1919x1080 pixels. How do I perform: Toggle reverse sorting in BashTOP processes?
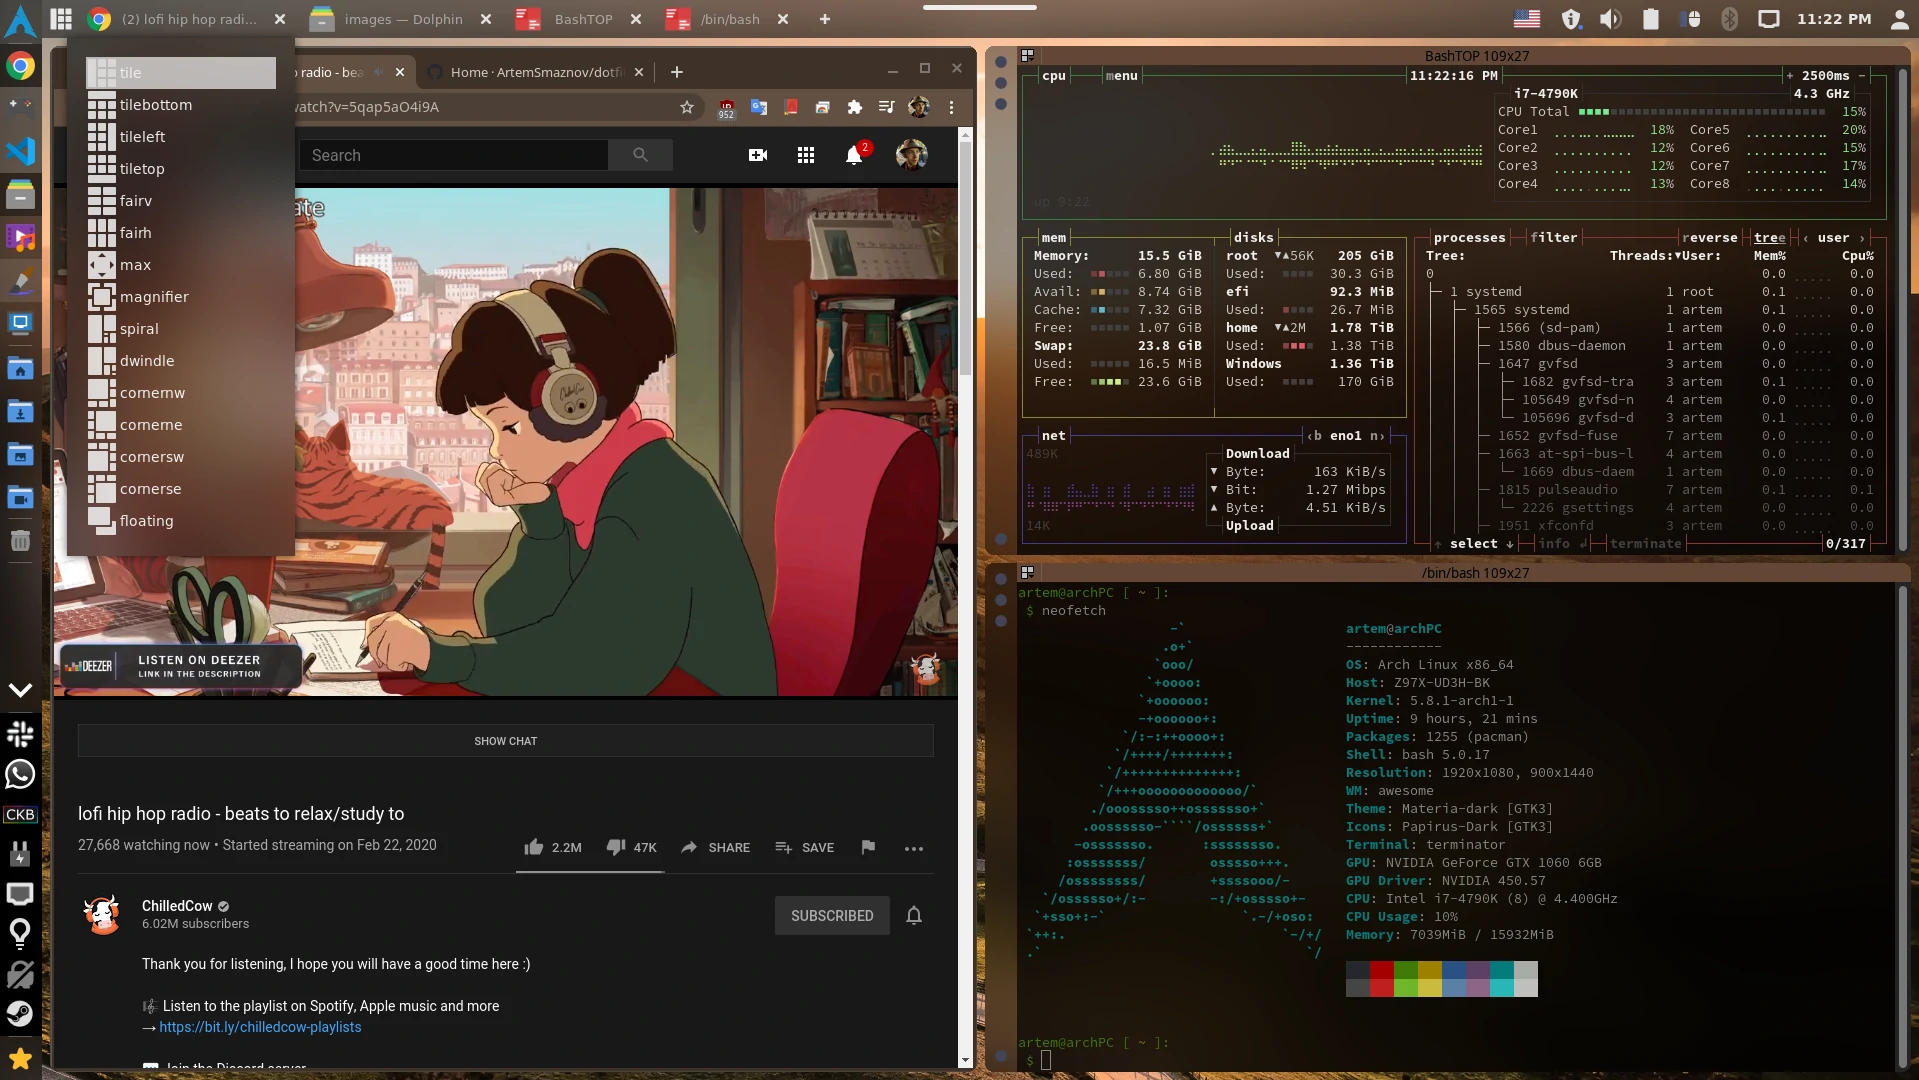click(1709, 237)
